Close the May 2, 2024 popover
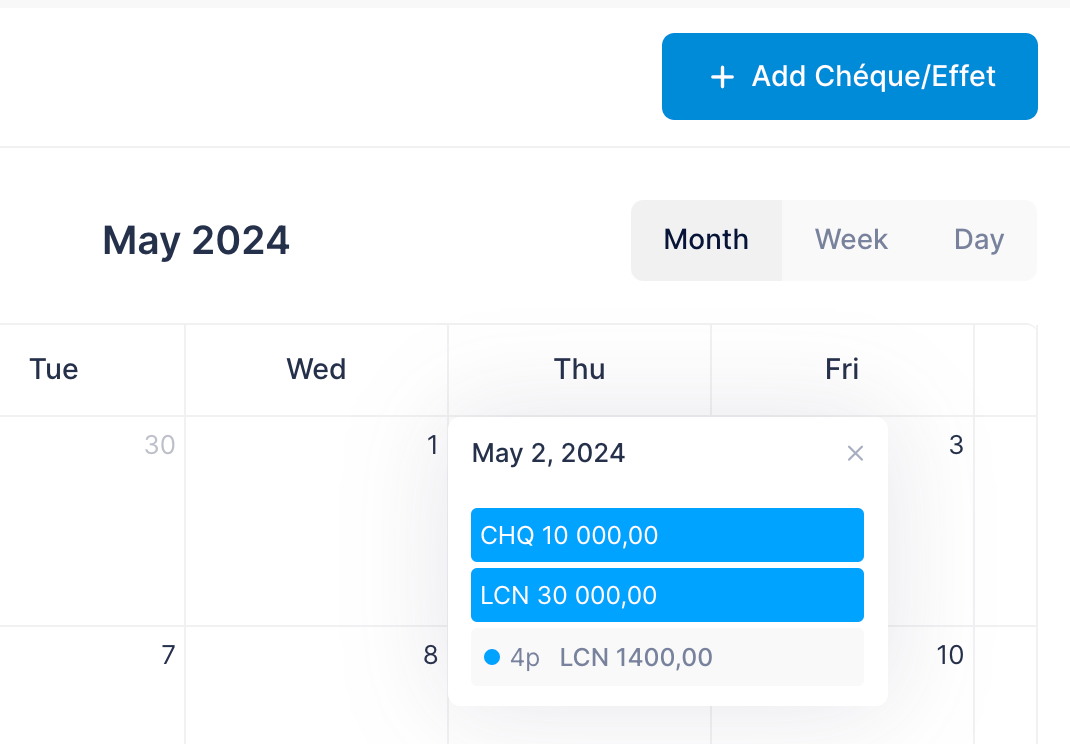Screen dimensions: 1070x744 point(855,454)
